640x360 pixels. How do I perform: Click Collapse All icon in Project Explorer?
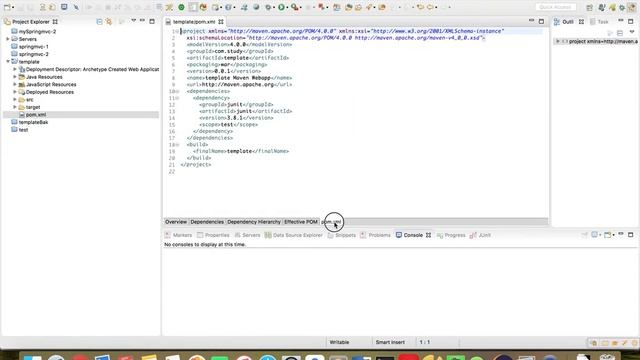99,22
